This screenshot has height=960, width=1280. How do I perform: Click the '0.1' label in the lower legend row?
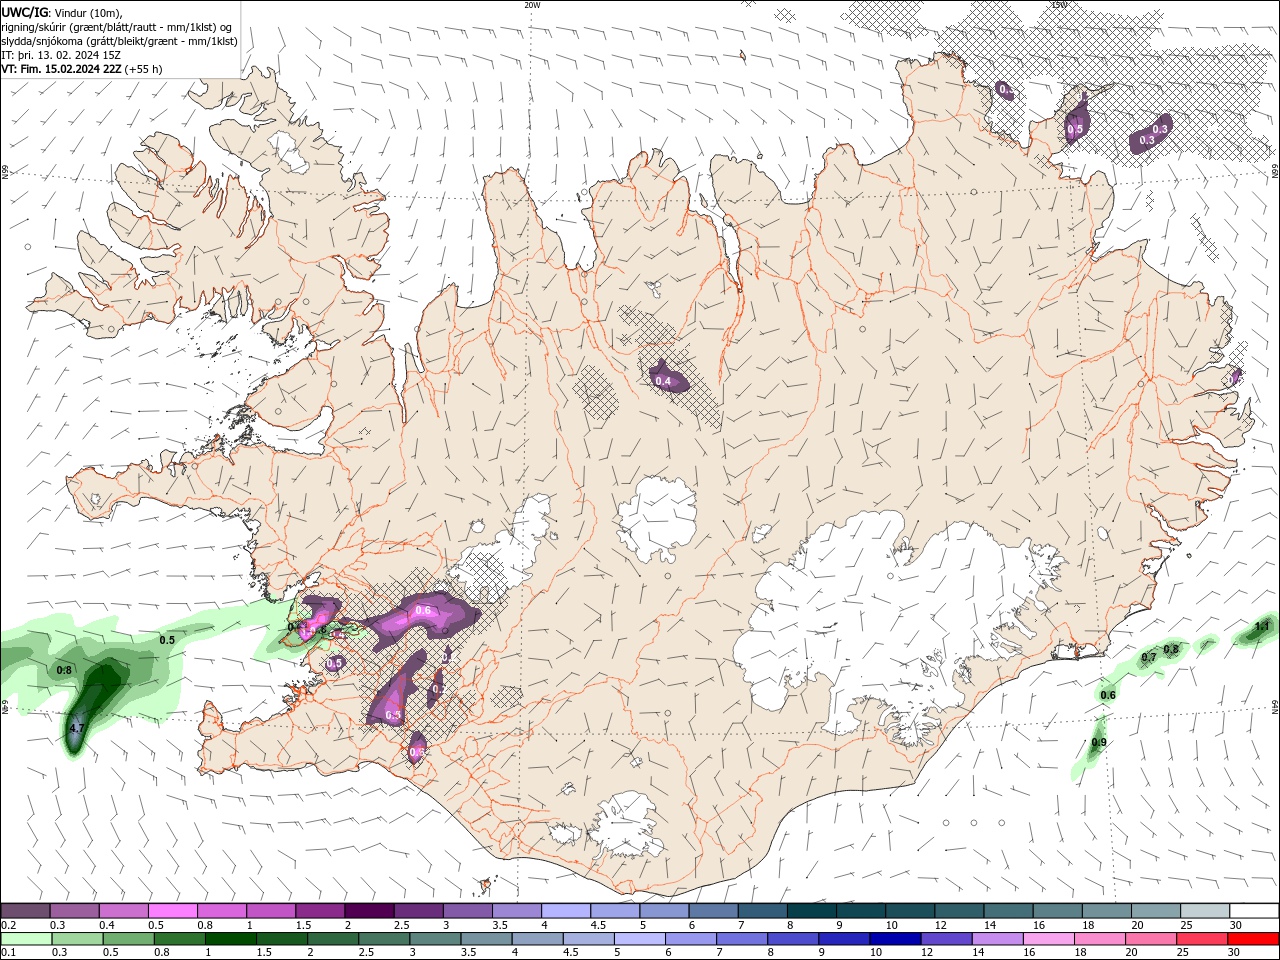[8, 953]
